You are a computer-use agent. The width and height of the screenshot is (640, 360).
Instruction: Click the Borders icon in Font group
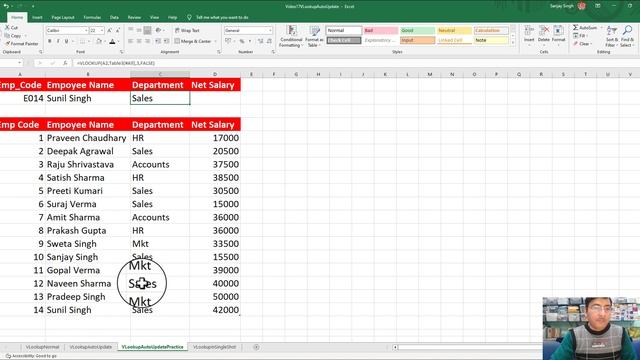pos(82,41)
